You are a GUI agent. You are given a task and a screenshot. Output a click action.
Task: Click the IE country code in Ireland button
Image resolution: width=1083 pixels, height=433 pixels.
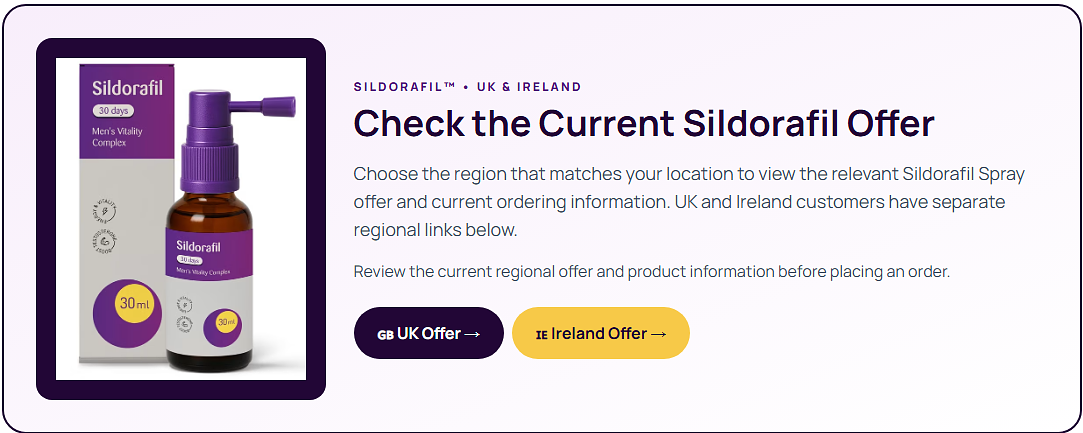point(542,334)
